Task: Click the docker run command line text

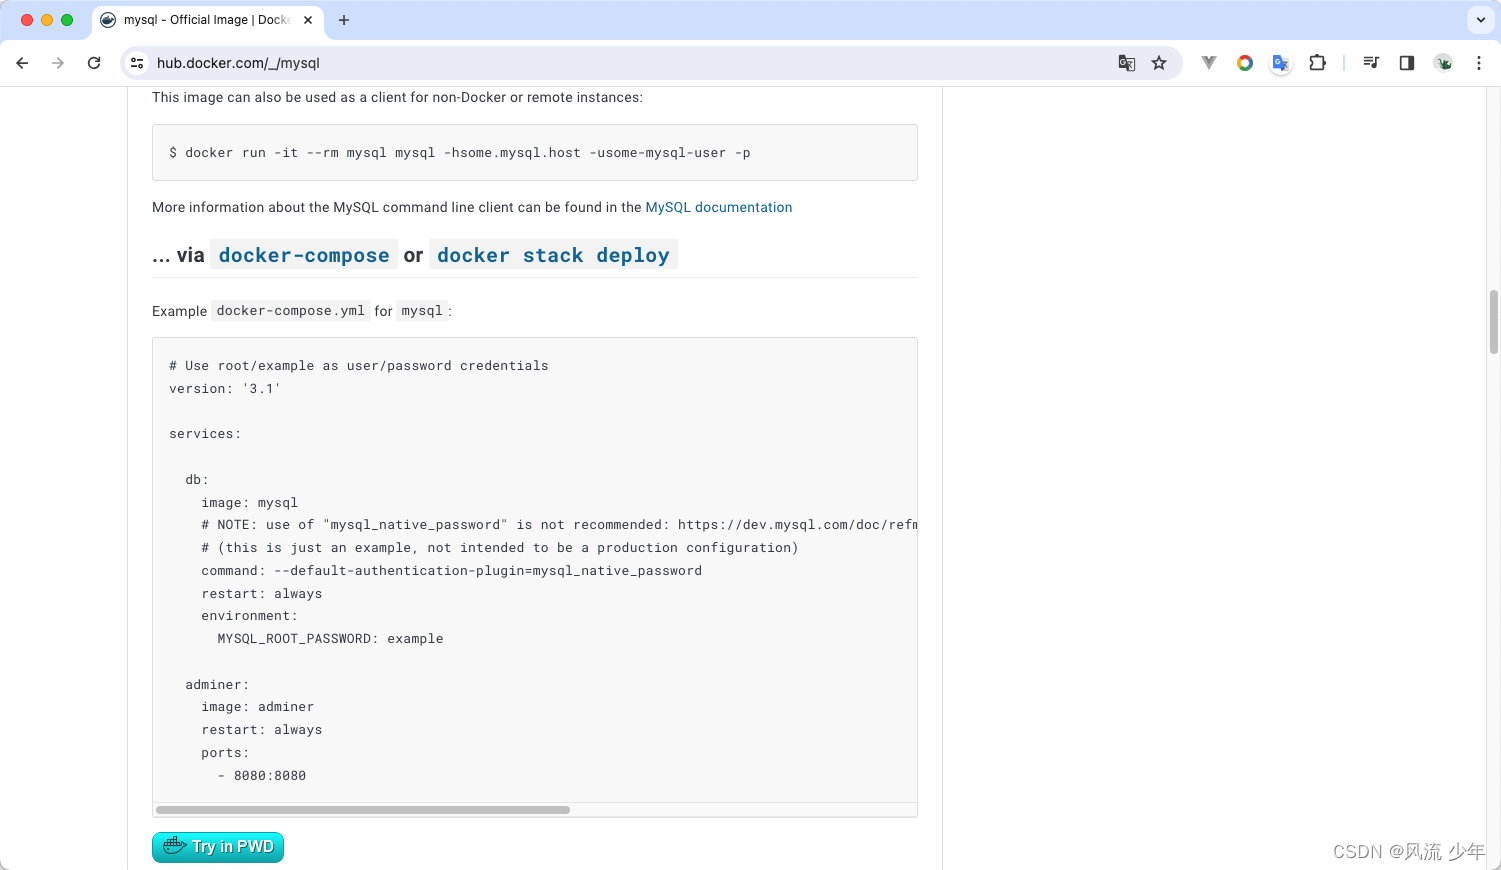Action: (x=460, y=153)
